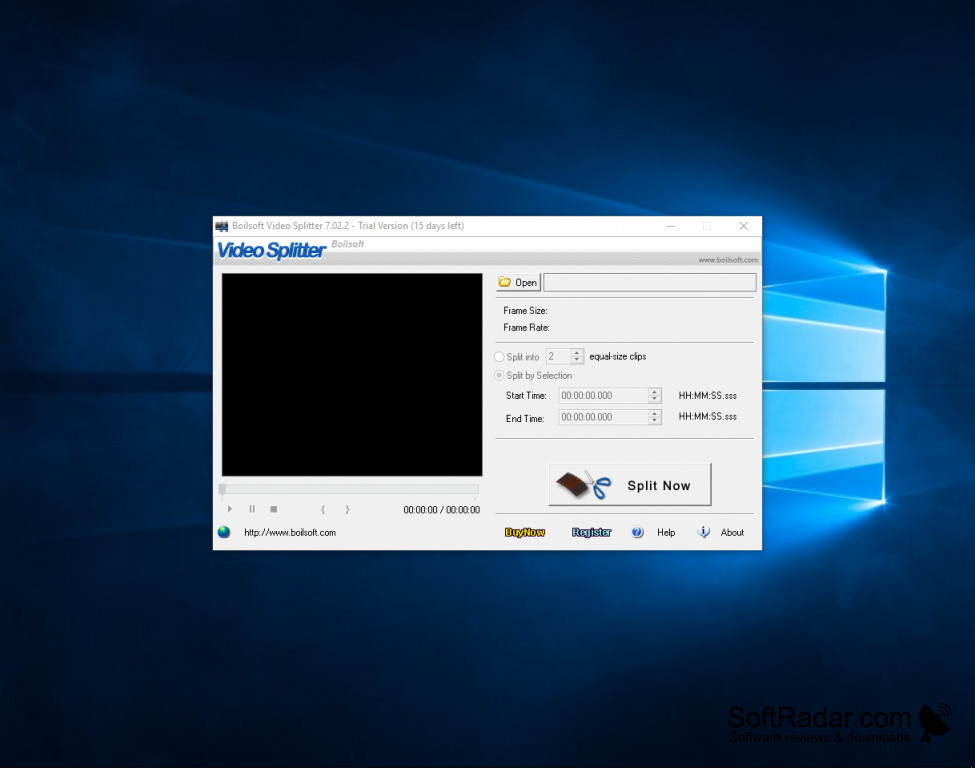Minimize the Boilsoft Video Splitter window
The height and width of the screenshot is (768, 975).
click(x=671, y=226)
